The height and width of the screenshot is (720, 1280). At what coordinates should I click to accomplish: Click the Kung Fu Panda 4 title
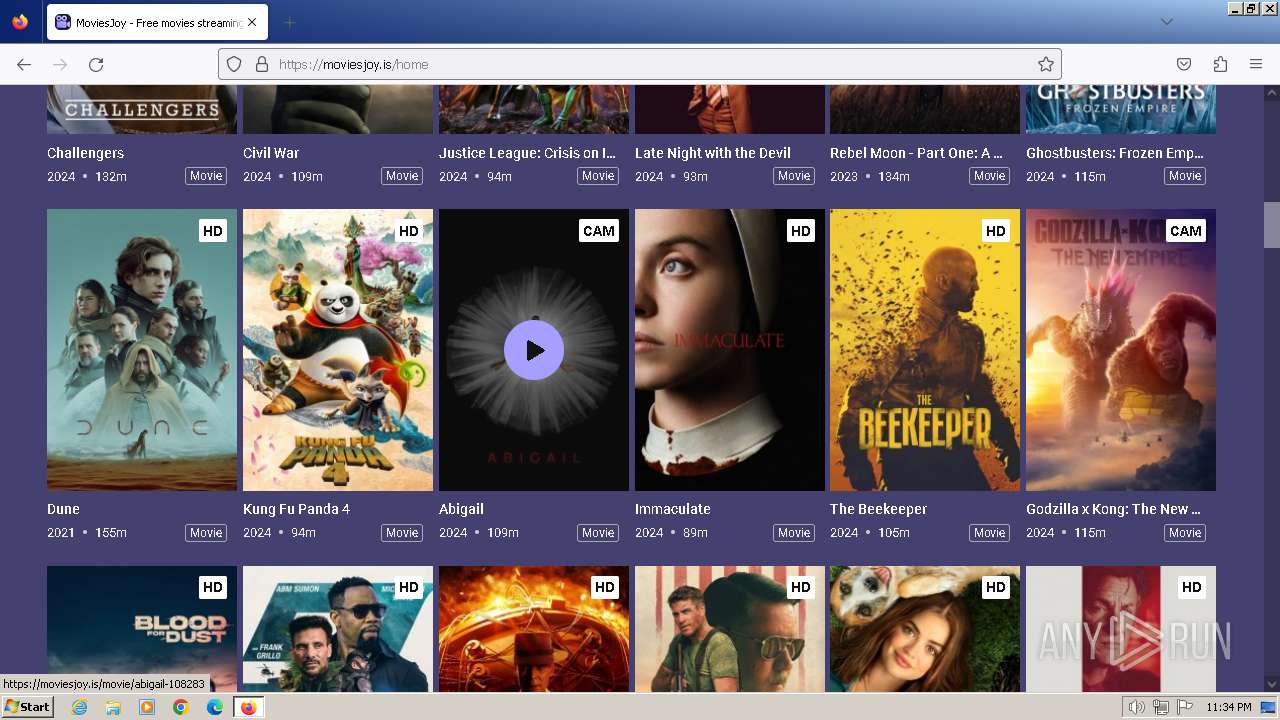(296, 509)
